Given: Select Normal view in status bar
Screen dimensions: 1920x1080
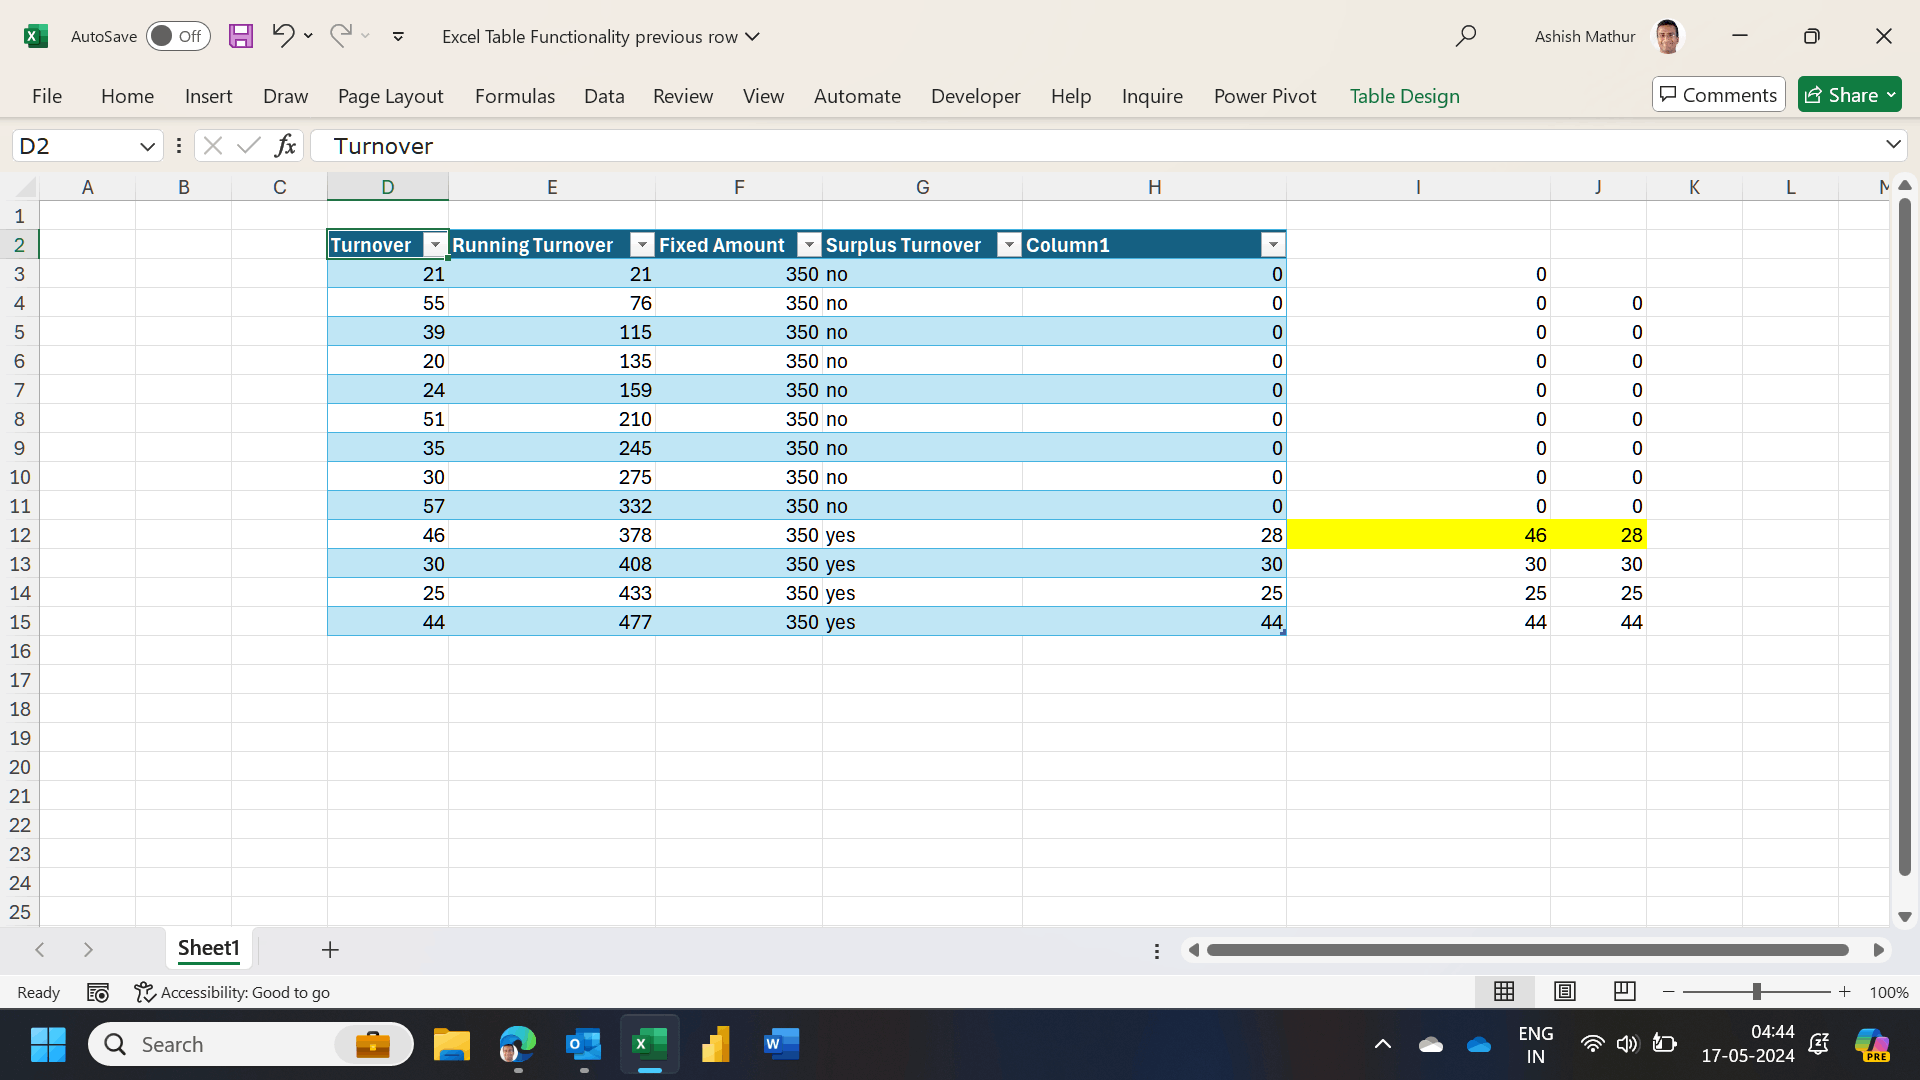Looking at the screenshot, I should (1504, 991).
